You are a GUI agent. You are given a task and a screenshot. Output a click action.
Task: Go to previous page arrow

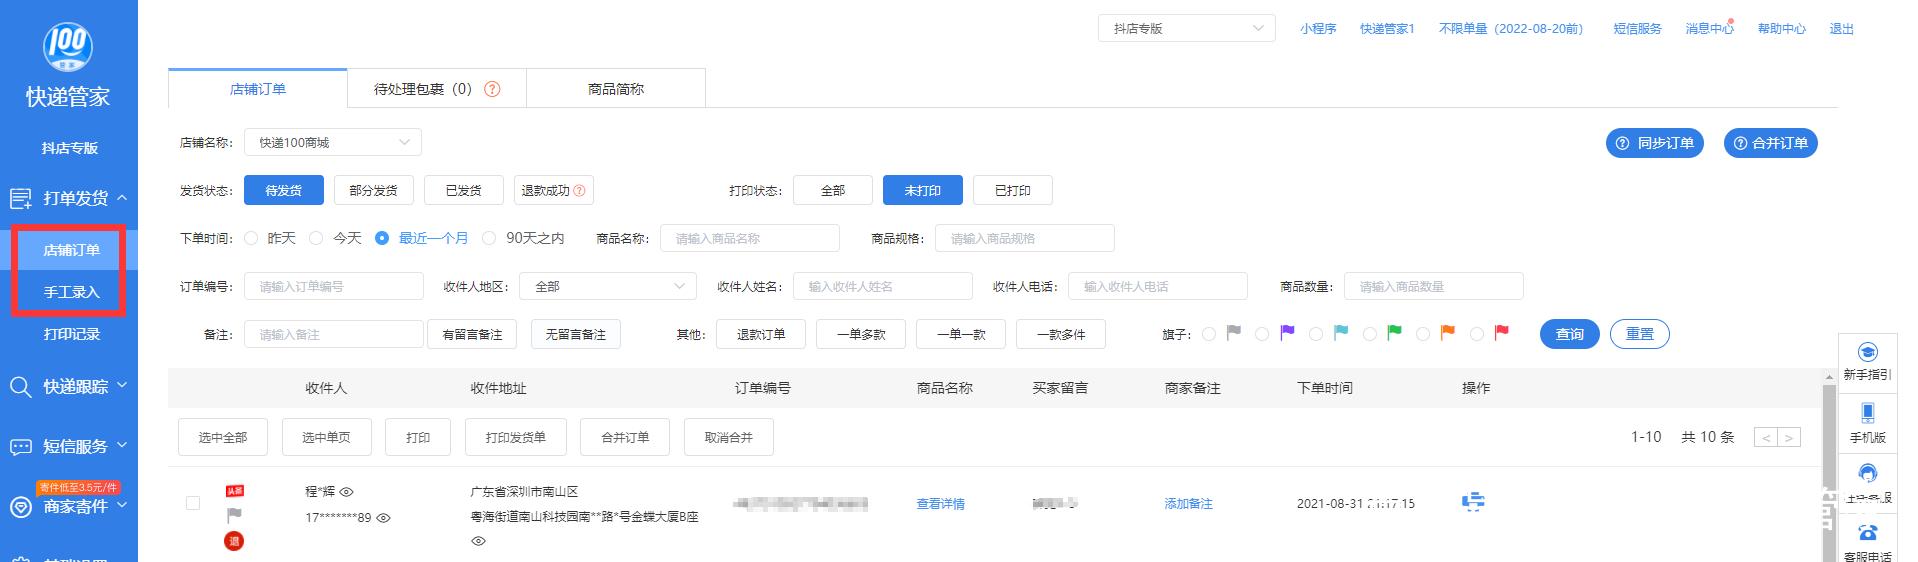pyautogui.click(x=1766, y=437)
